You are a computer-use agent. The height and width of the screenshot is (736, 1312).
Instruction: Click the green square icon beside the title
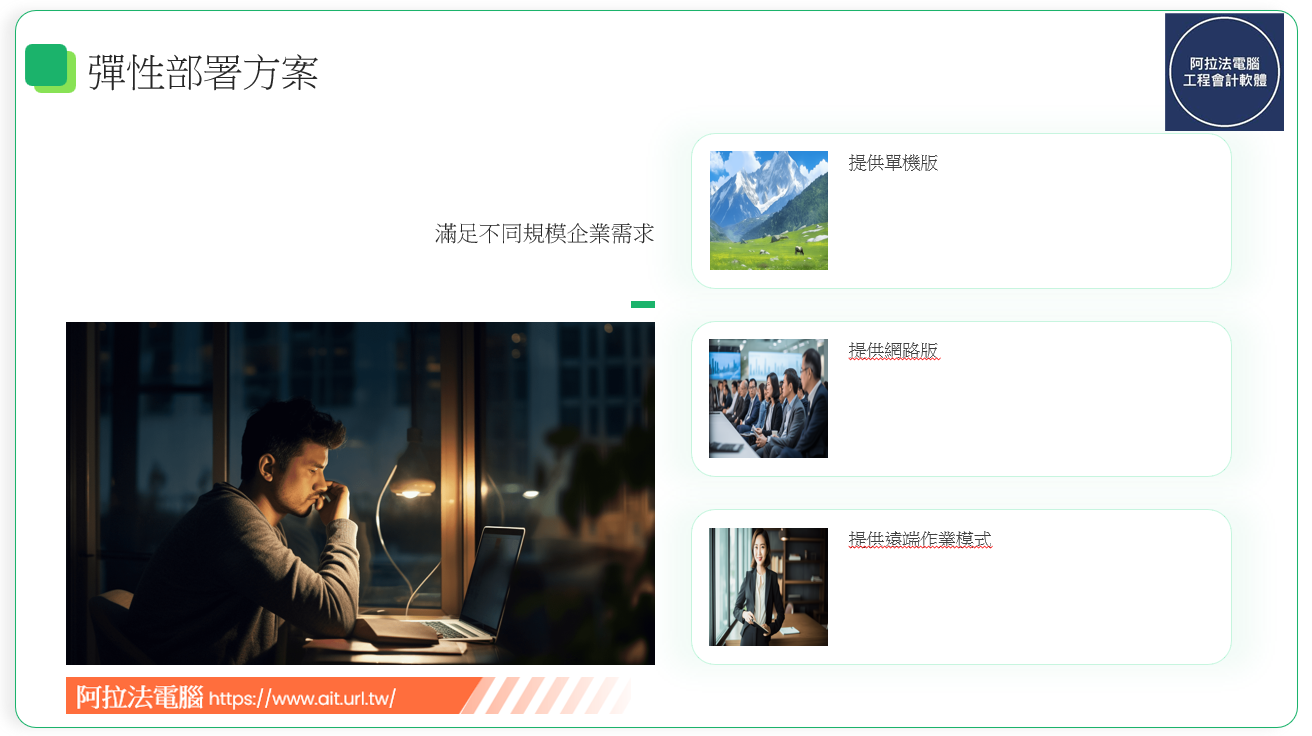pyautogui.click(x=50, y=68)
